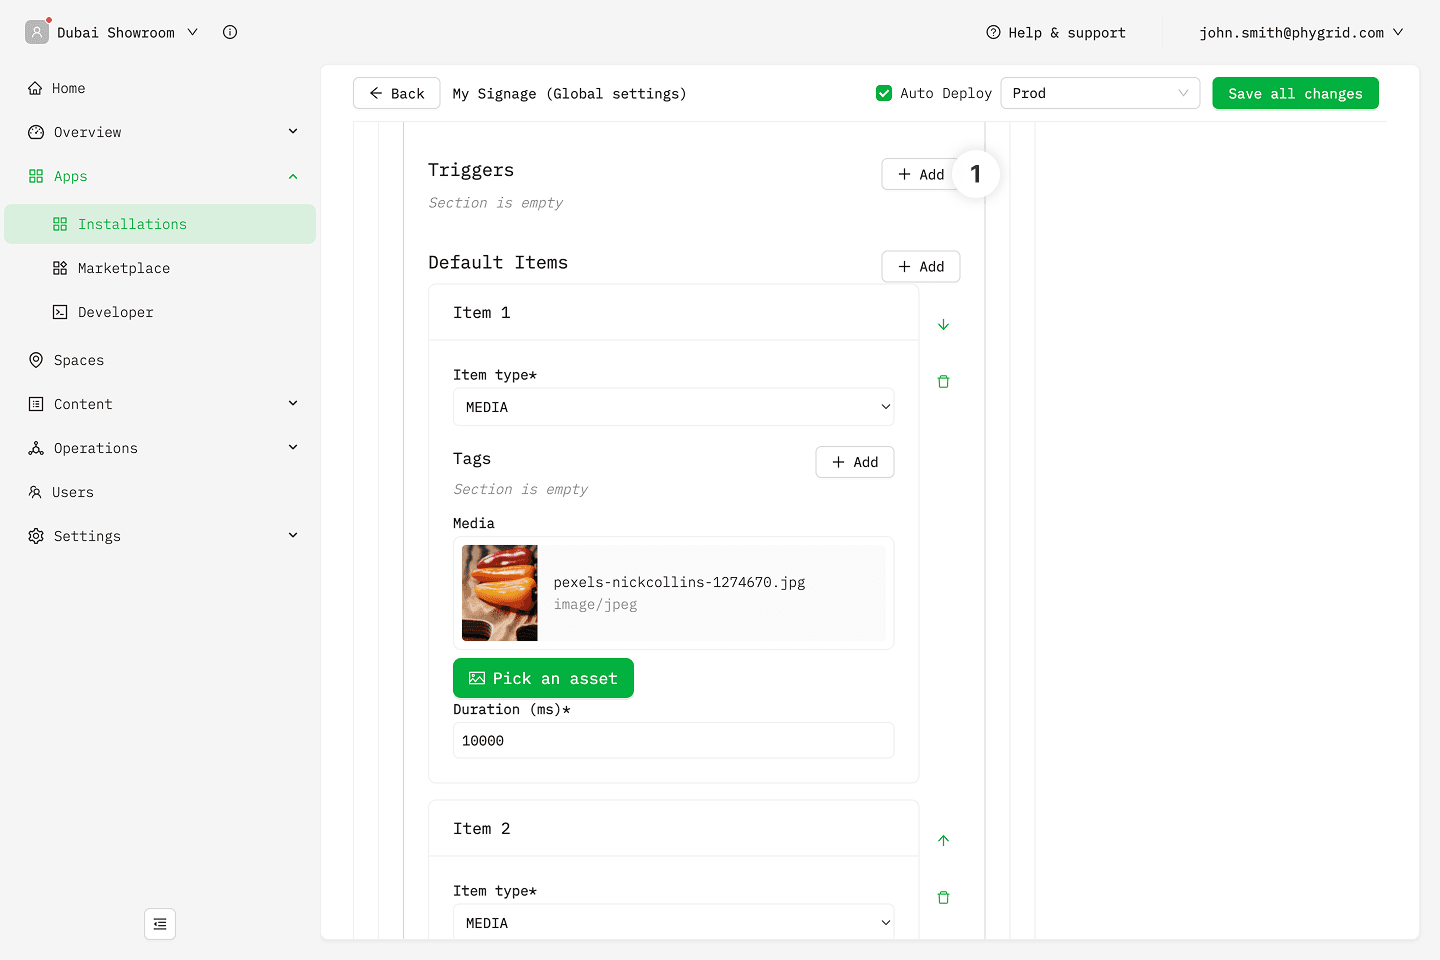
Task: Delete Item 1 using trash icon
Action: click(x=943, y=381)
